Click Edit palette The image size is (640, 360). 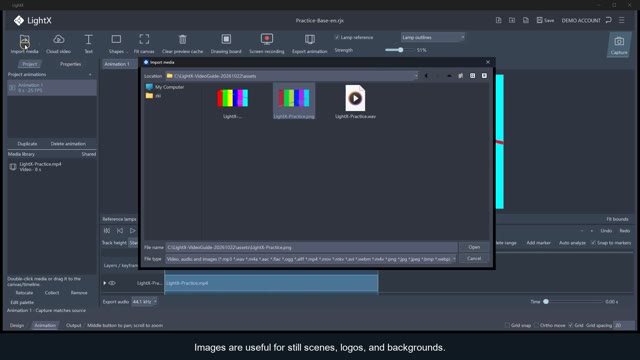[22, 302]
